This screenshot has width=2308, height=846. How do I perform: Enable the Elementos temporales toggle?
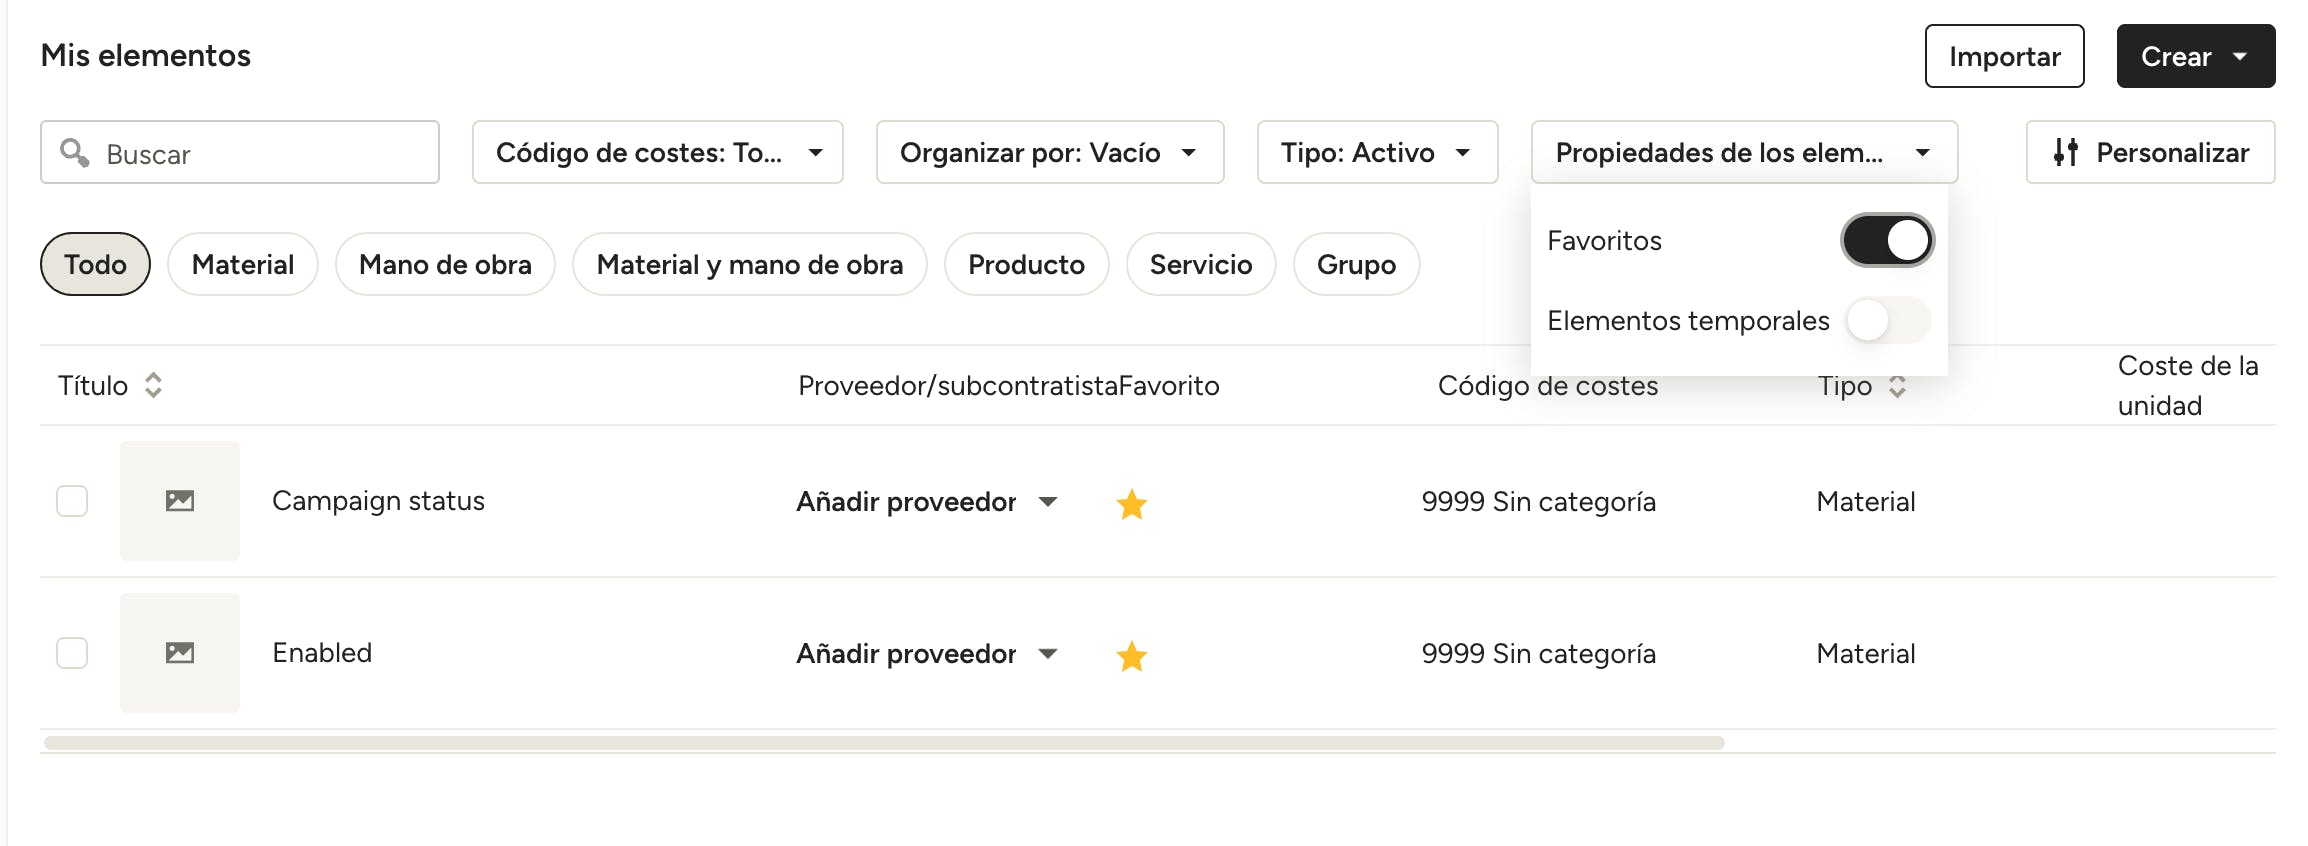pyautogui.click(x=1887, y=321)
